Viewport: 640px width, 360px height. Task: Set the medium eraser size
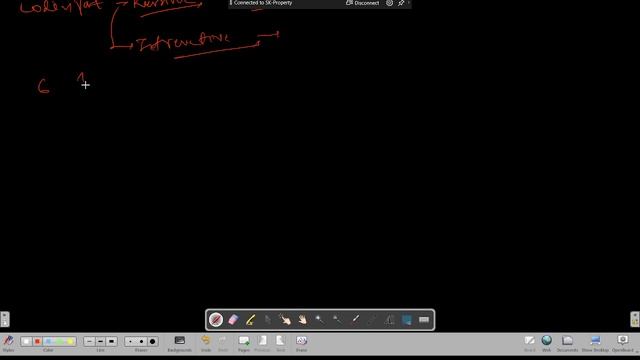141,341
